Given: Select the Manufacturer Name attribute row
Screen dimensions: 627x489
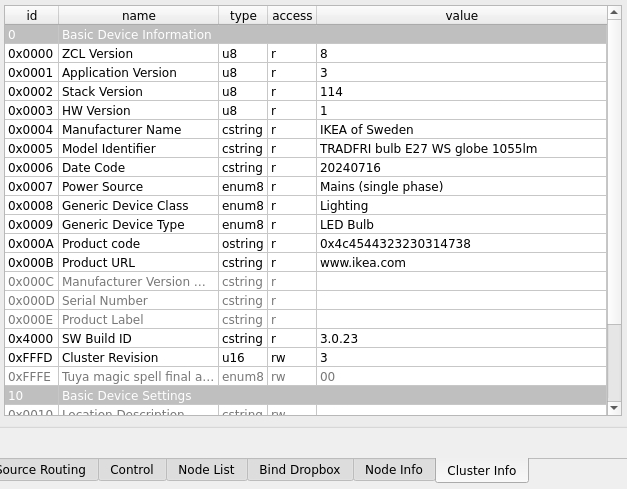Looking at the screenshot, I should point(121,130).
